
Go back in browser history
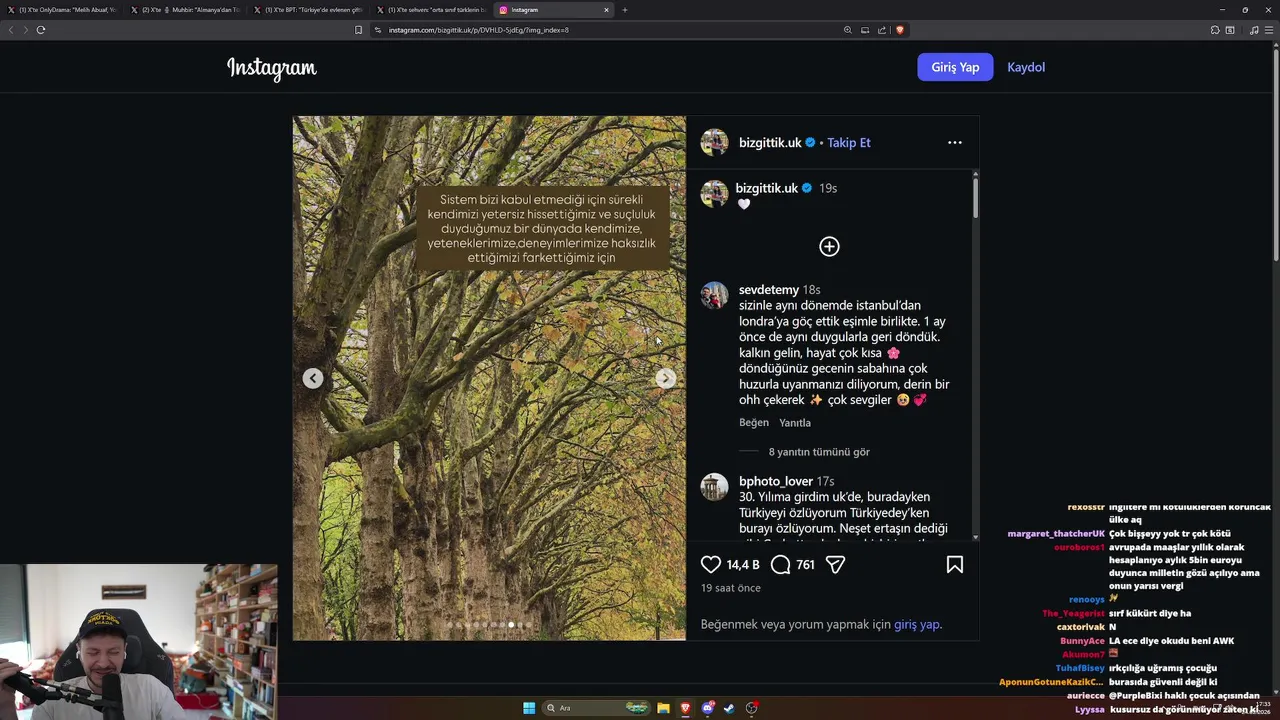pos(11,30)
